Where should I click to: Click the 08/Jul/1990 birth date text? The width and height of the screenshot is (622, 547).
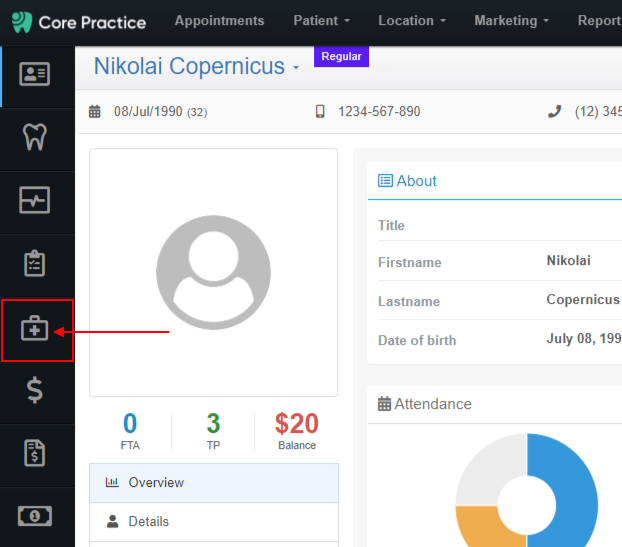click(148, 111)
